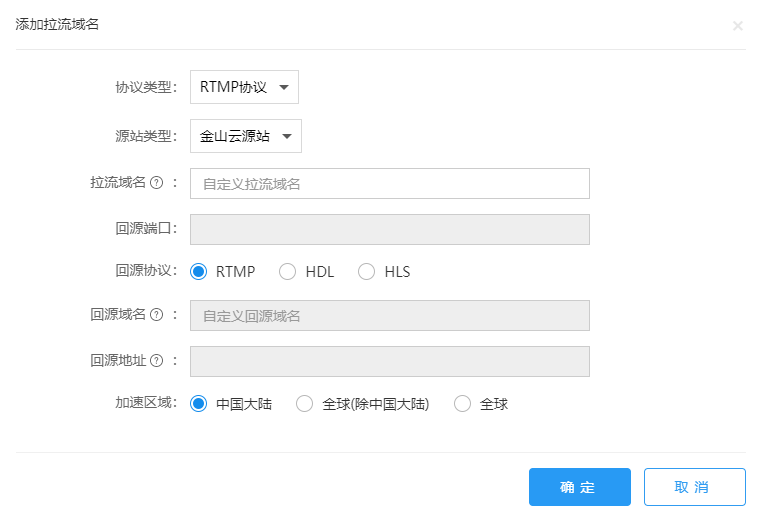The height and width of the screenshot is (515, 759).
Task: Expand the 源站类型 金山云源站 dropdown
Action: click(x=246, y=136)
